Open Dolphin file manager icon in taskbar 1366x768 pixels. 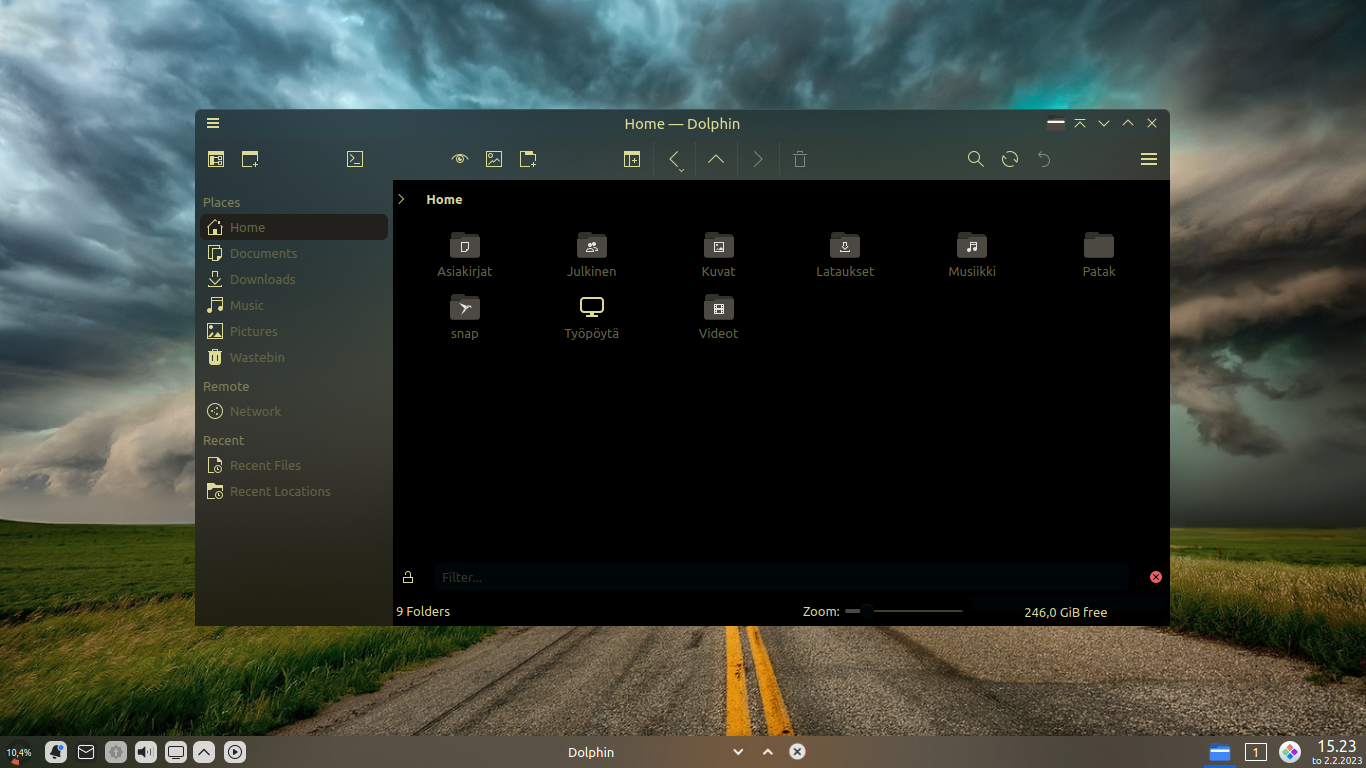click(1220, 753)
